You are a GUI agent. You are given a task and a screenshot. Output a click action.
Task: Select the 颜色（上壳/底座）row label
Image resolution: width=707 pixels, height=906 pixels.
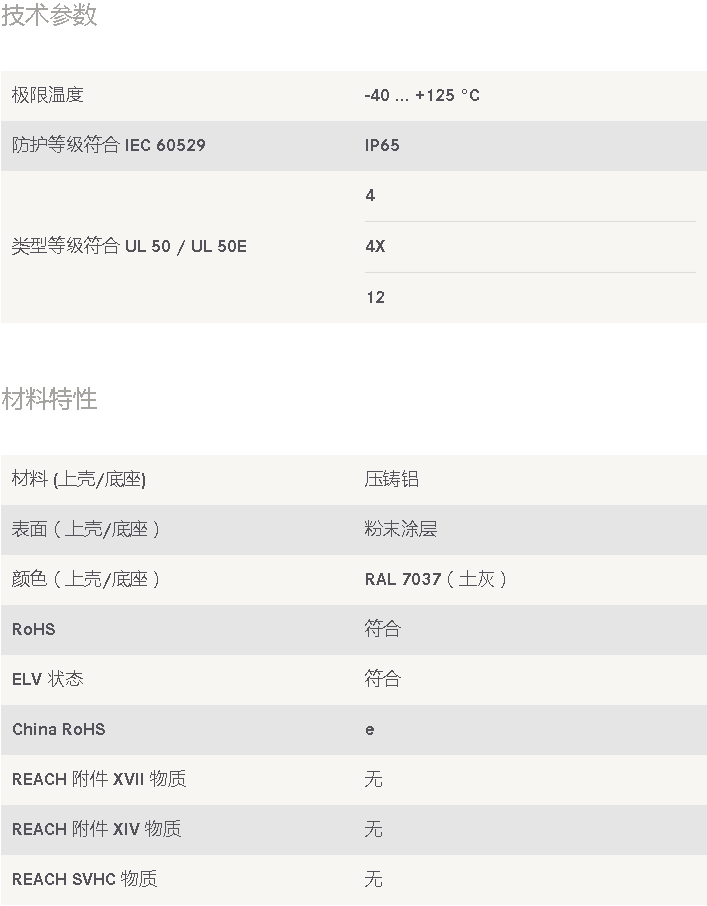click(x=86, y=579)
